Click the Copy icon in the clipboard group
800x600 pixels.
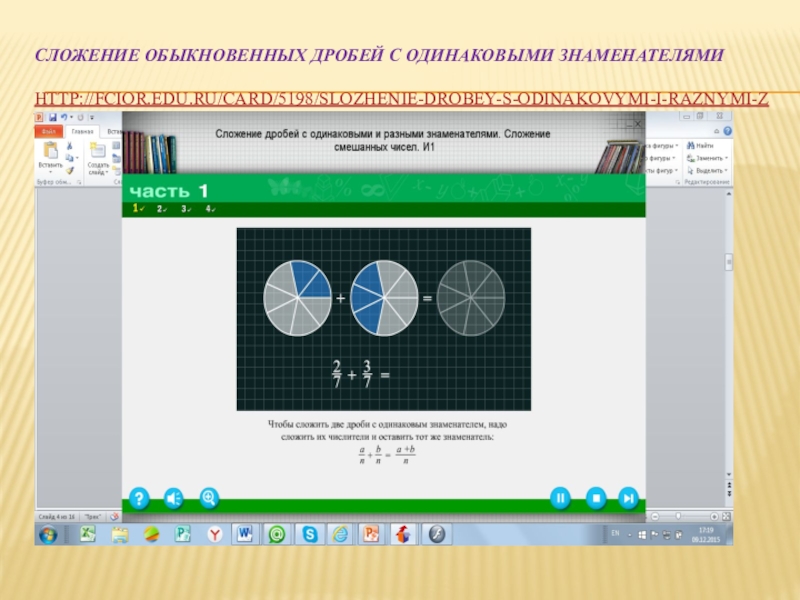click(69, 158)
